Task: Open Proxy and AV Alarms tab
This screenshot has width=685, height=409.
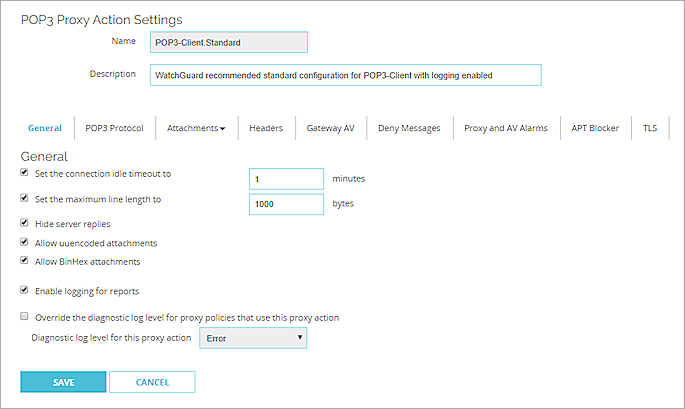Action: [x=506, y=128]
